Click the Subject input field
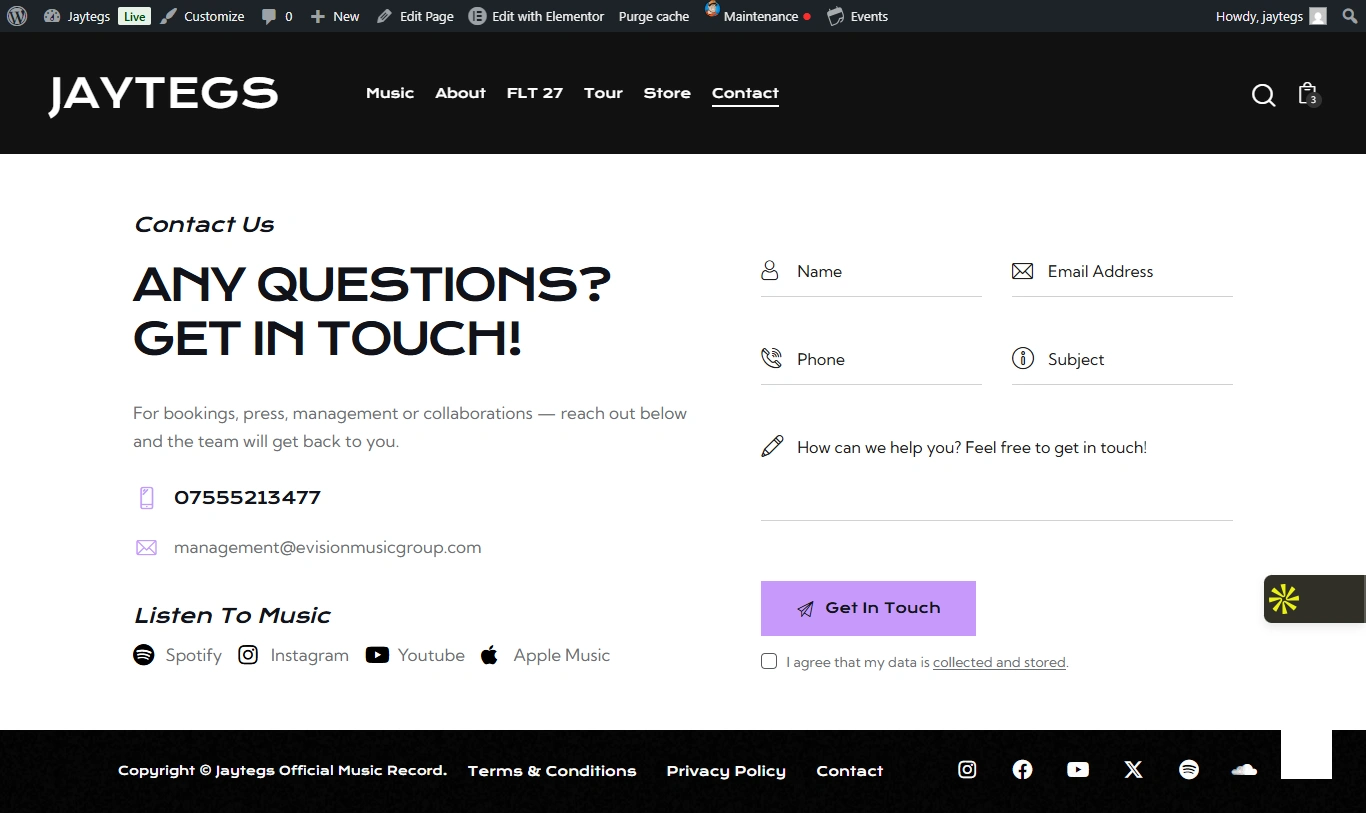The image size is (1366, 813). 1122,360
